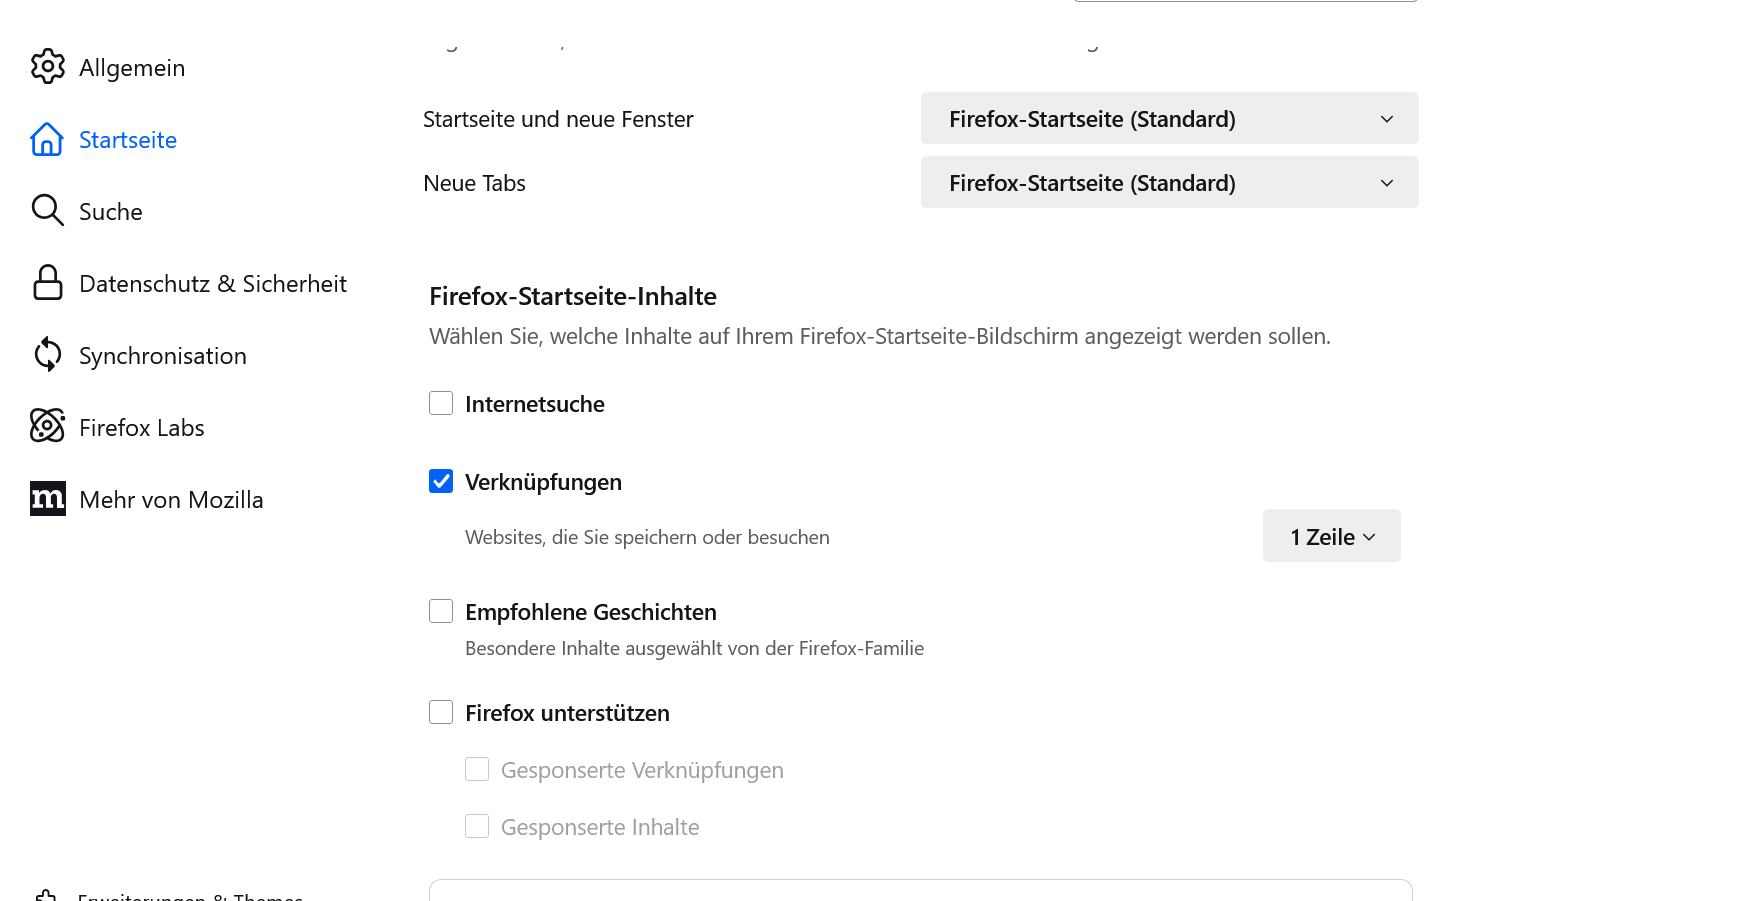This screenshot has height=901, width=1755.
Task: Click the Synchronisation arrows icon
Action: [47, 355]
